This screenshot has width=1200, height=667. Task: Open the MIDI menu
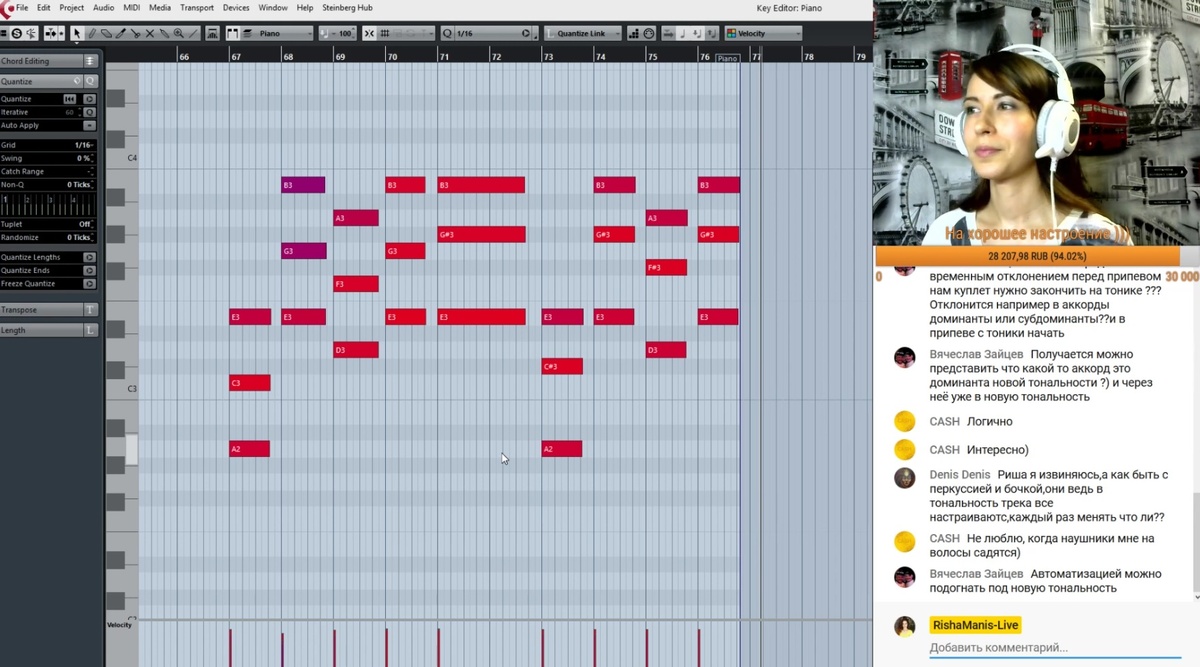click(x=130, y=7)
